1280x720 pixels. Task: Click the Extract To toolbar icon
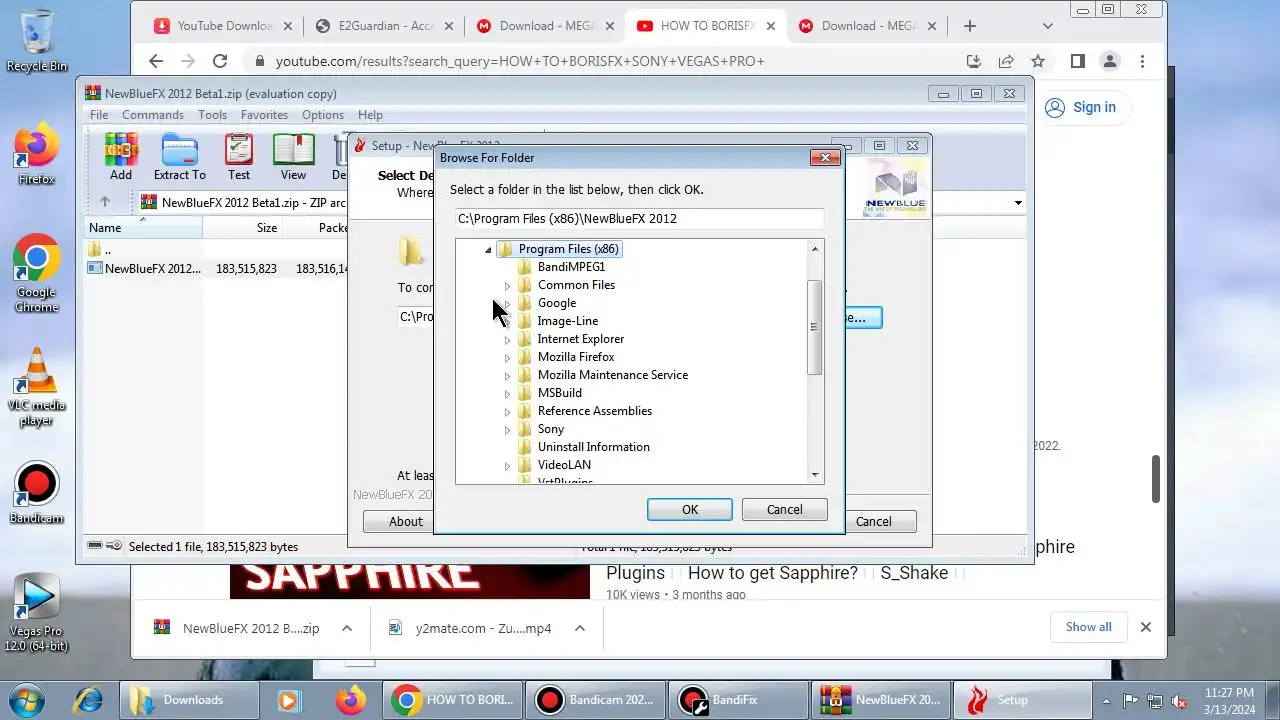click(x=180, y=157)
